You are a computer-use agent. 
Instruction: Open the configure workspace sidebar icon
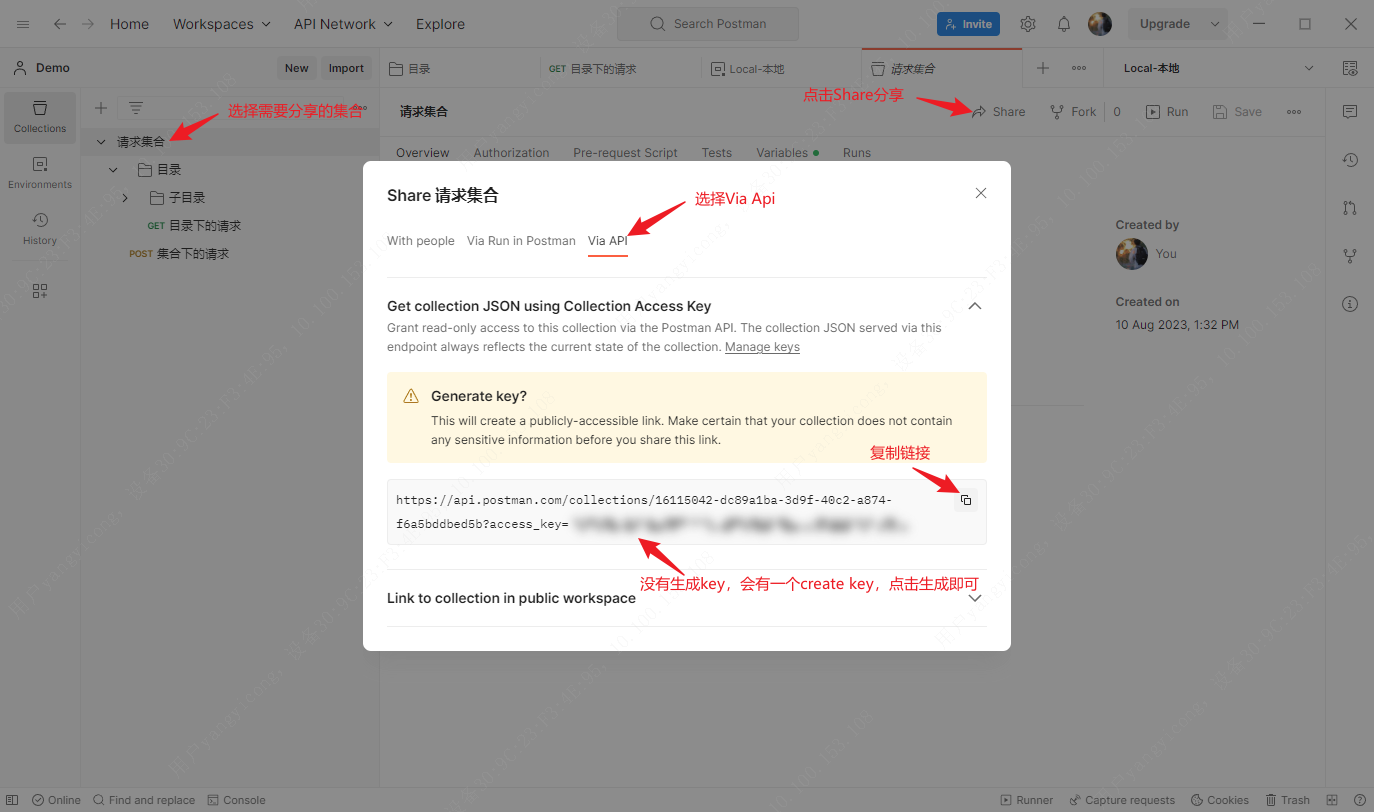point(40,291)
